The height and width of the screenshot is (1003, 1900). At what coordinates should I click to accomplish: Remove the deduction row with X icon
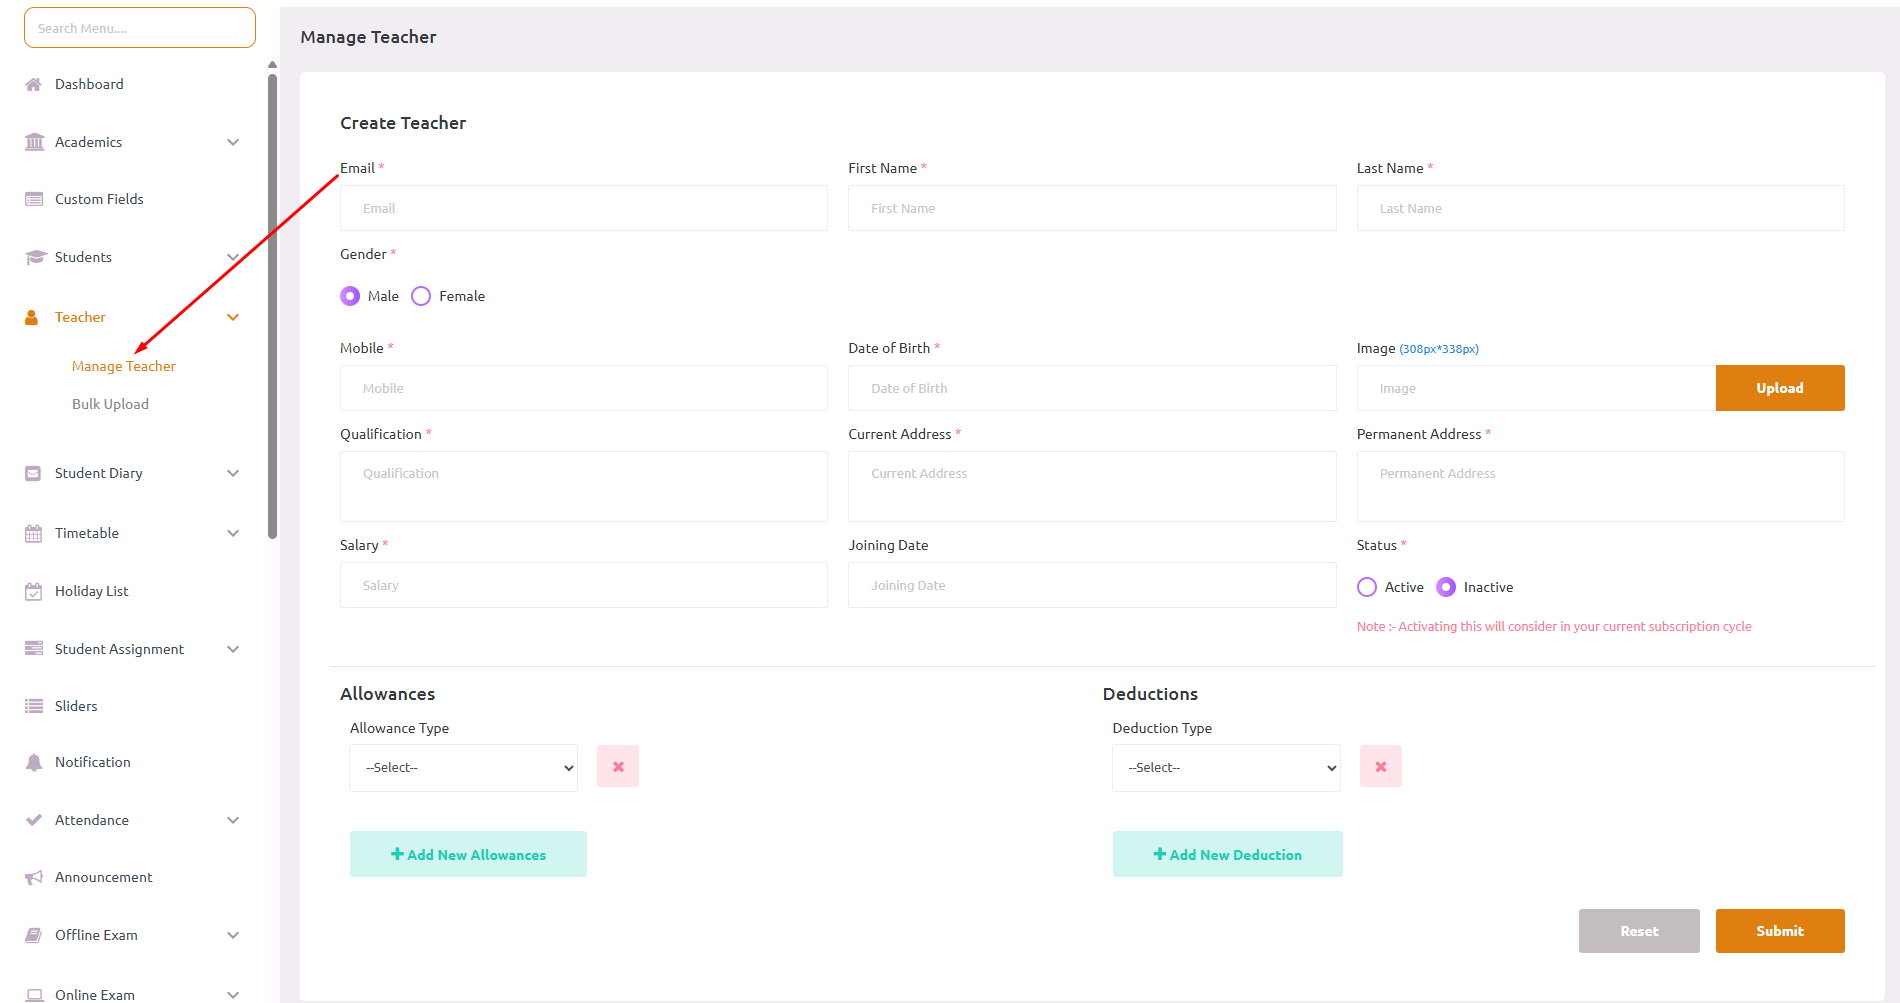[1380, 767]
